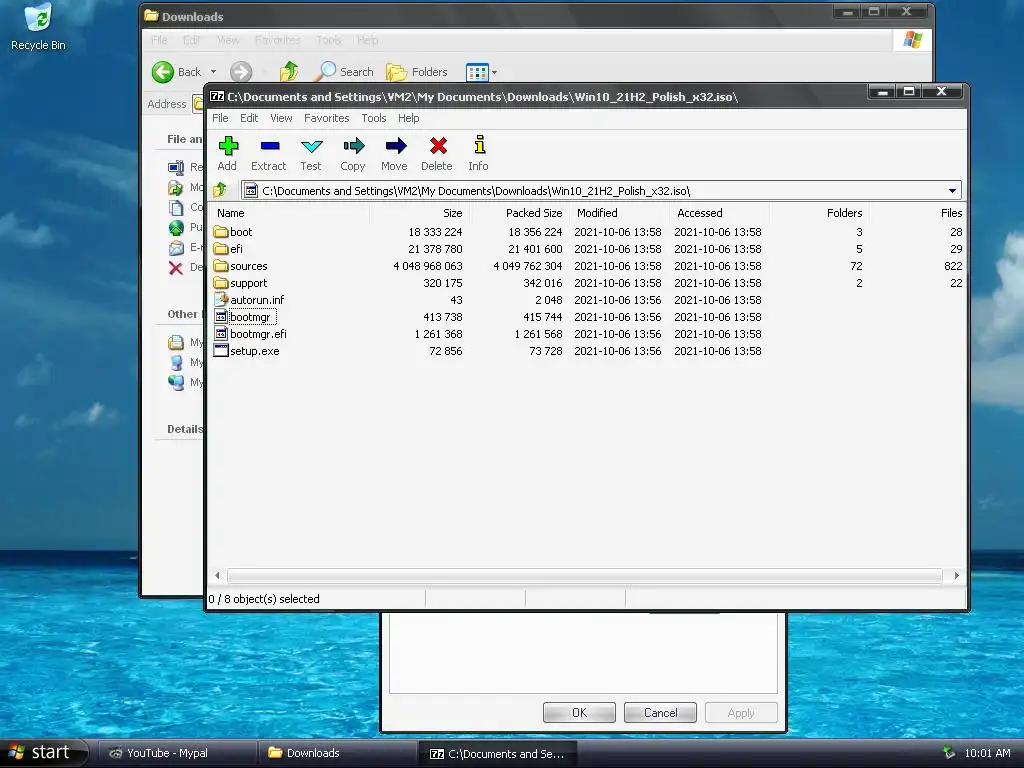This screenshot has height=768, width=1024.
Task: Click the forward arrow in Downloads window
Action: 240,72
